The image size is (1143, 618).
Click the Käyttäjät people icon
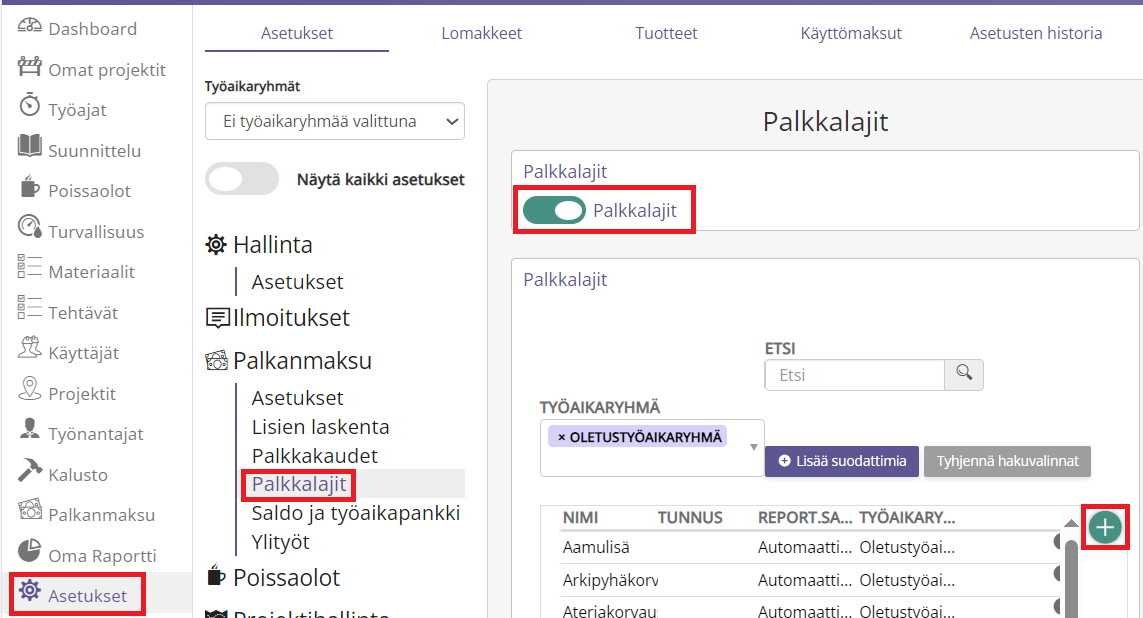point(29,348)
